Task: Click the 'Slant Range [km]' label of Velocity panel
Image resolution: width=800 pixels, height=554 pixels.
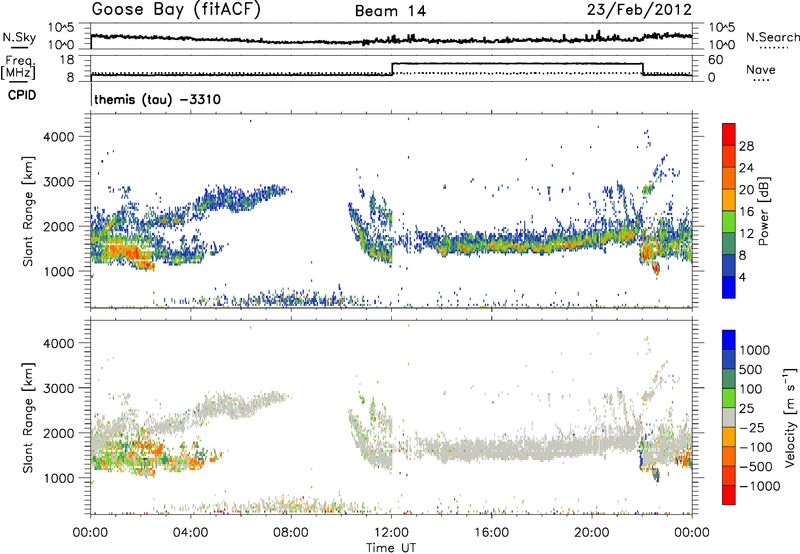Action: tap(28, 417)
